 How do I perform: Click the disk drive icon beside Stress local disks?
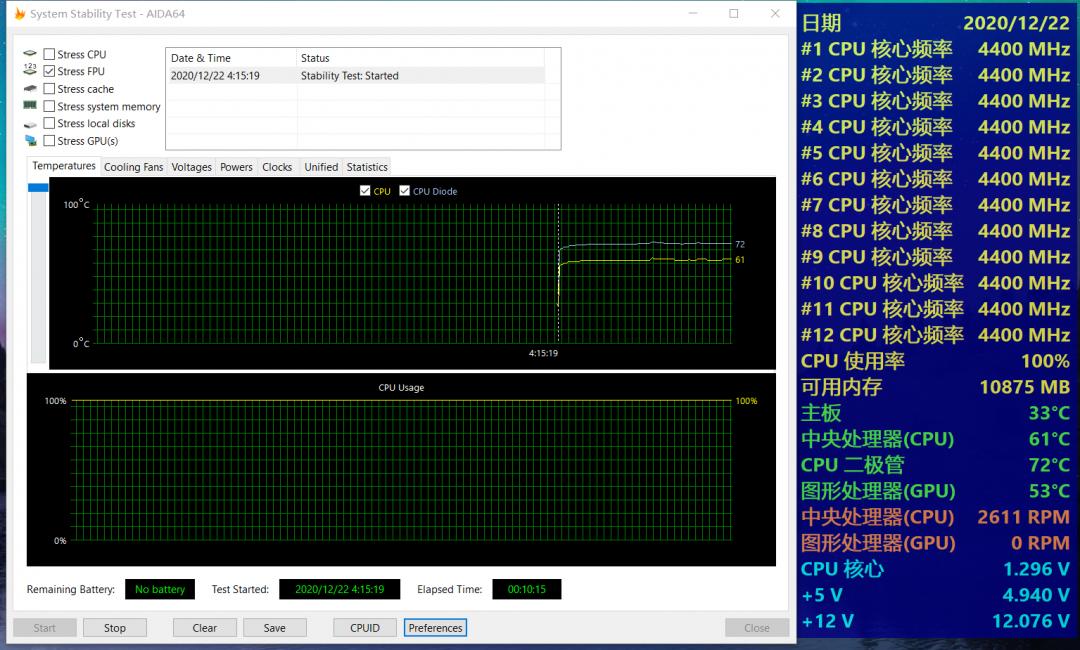pyautogui.click(x=30, y=124)
